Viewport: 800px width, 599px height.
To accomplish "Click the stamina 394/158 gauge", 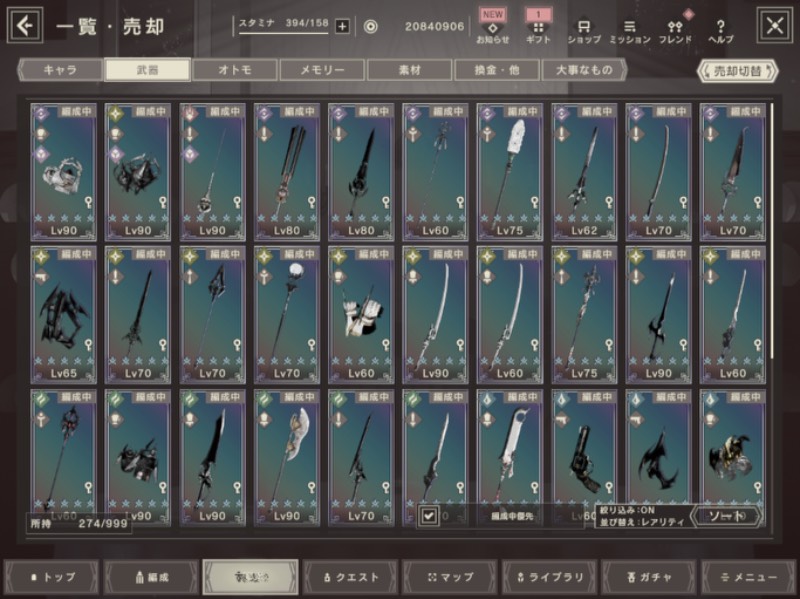I will click(x=284, y=24).
